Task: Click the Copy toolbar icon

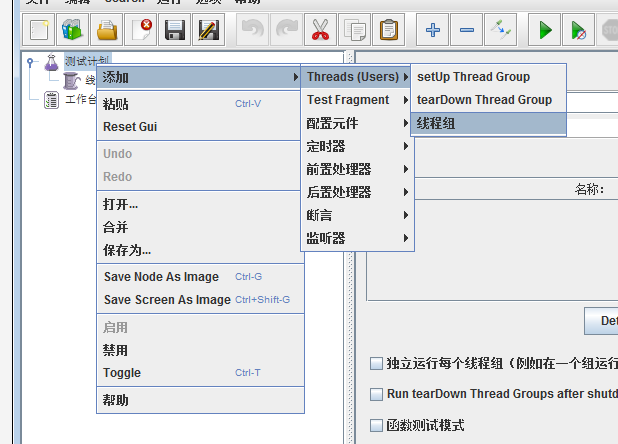Action: tap(355, 30)
